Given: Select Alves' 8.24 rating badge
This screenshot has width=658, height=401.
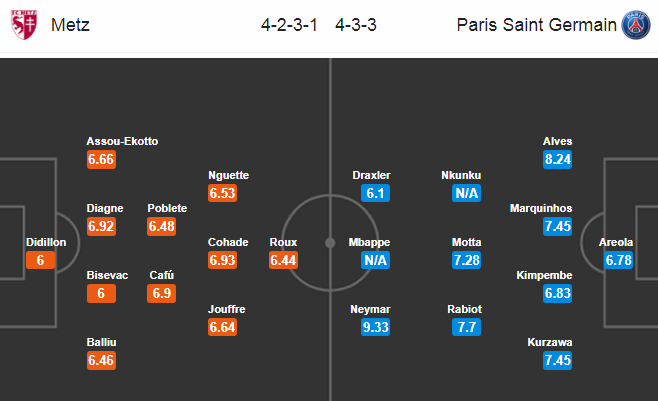Looking at the screenshot, I should click(x=557, y=159).
